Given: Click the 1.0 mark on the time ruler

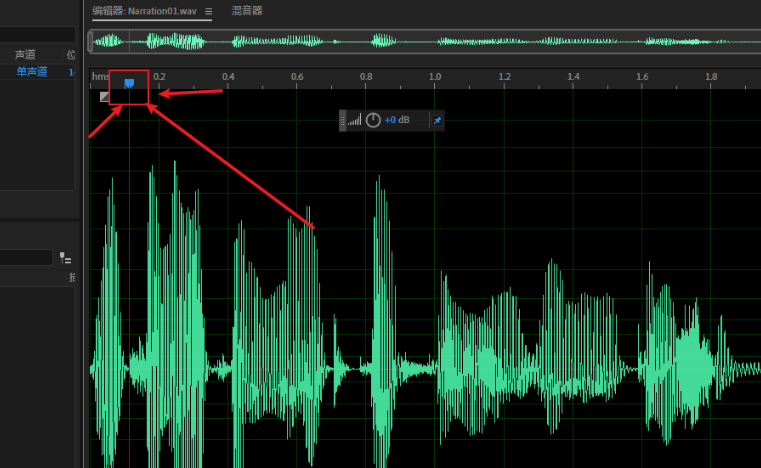Looking at the screenshot, I should point(435,77).
